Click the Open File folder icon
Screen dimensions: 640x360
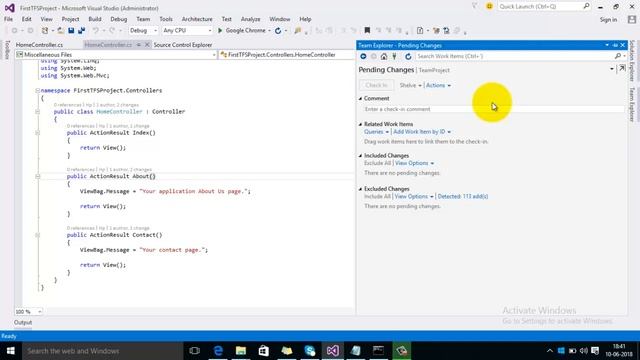(x=60, y=31)
